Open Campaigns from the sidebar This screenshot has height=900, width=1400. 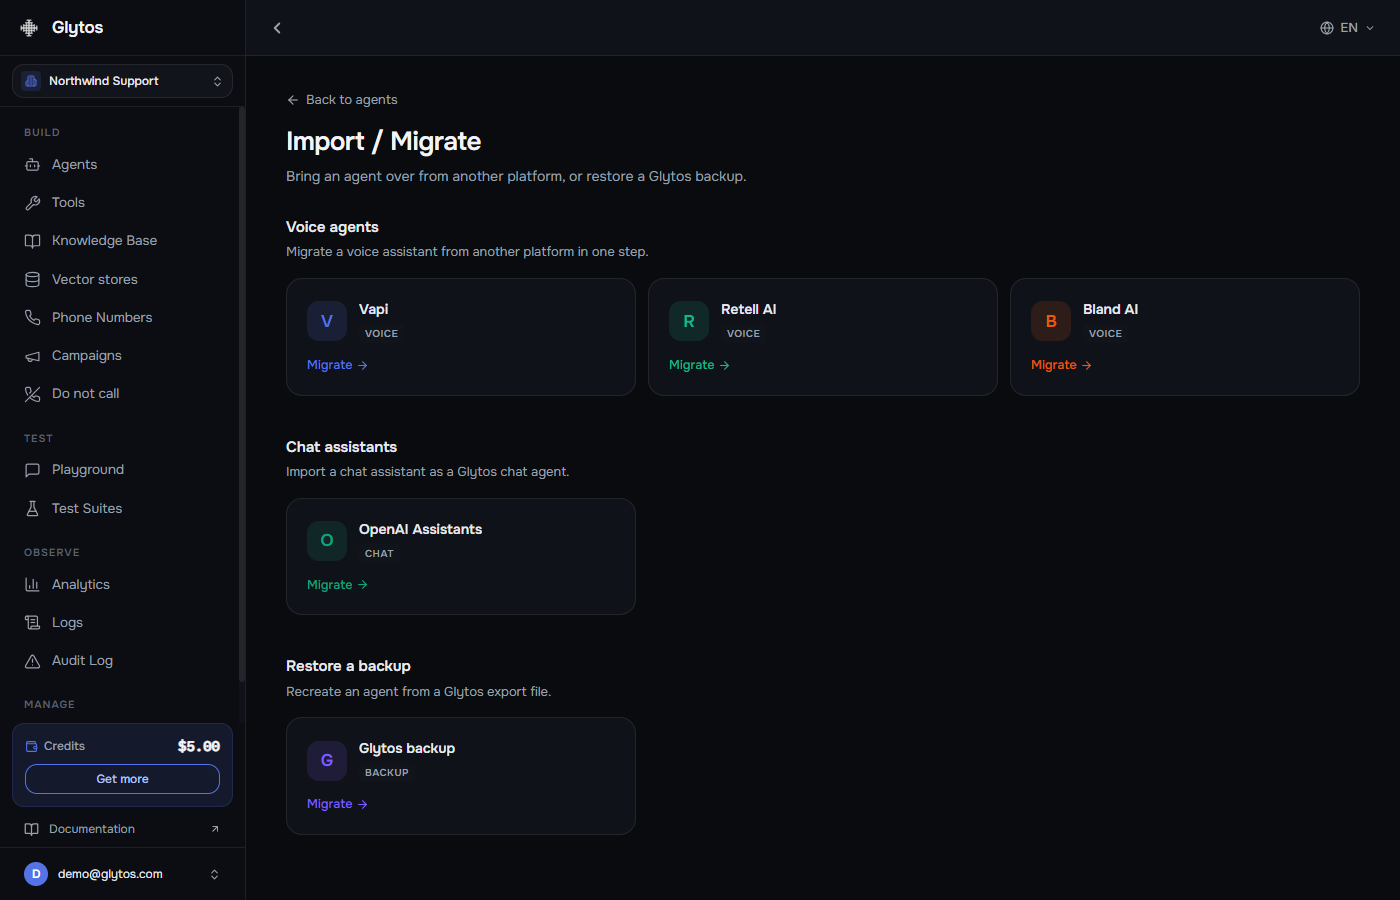click(122, 356)
